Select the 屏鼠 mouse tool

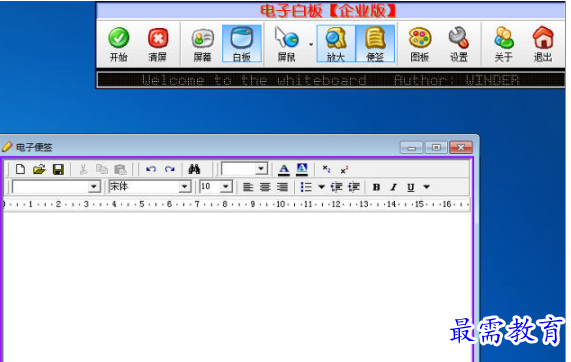[287, 44]
